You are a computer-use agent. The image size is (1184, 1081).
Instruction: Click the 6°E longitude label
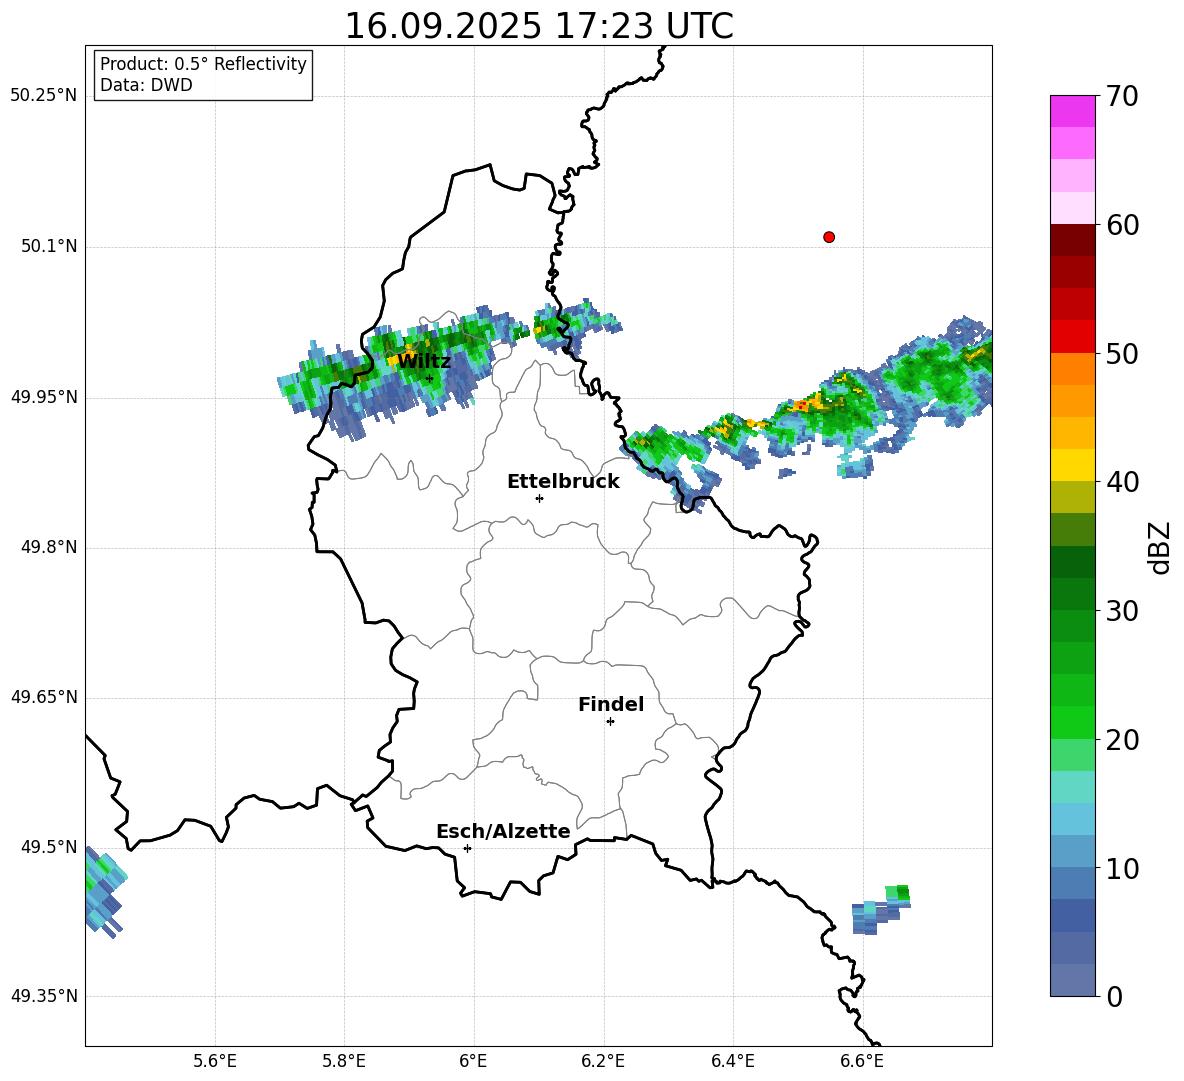(x=473, y=1061)
